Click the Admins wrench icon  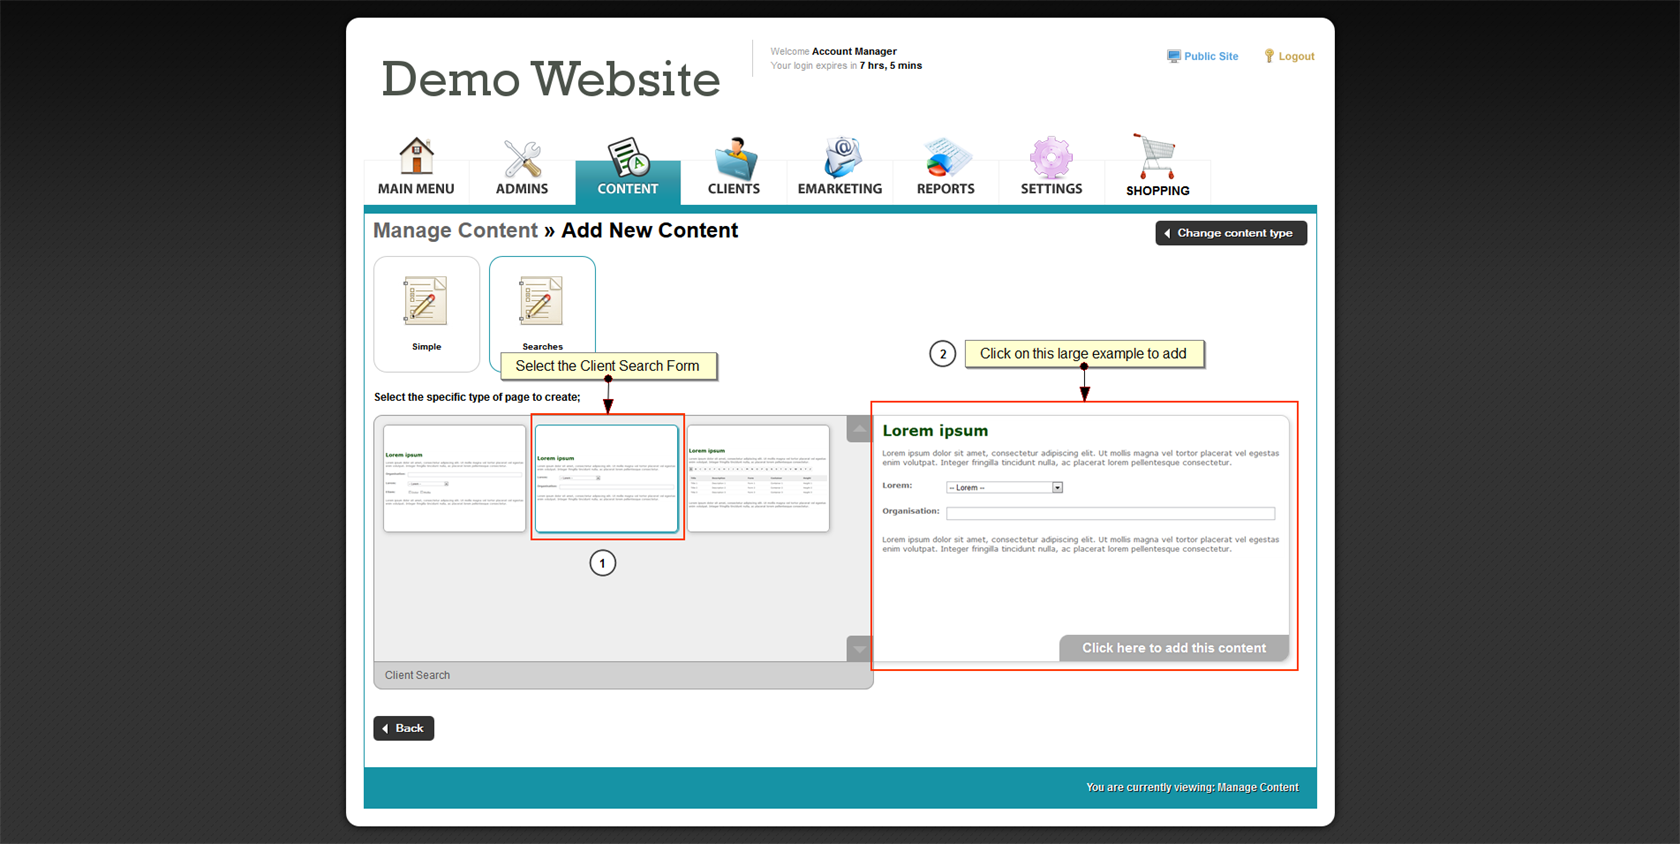click(x=522, y=159)
